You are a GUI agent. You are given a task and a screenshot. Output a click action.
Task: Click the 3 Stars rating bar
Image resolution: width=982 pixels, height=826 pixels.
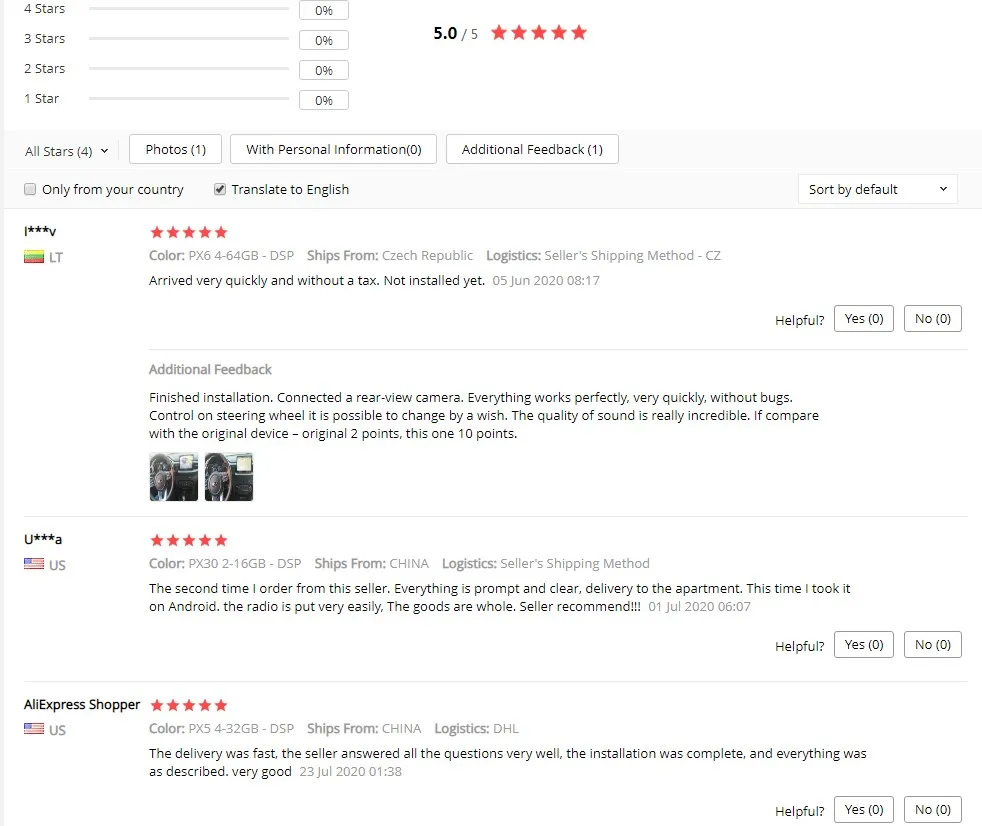point(189,39)
